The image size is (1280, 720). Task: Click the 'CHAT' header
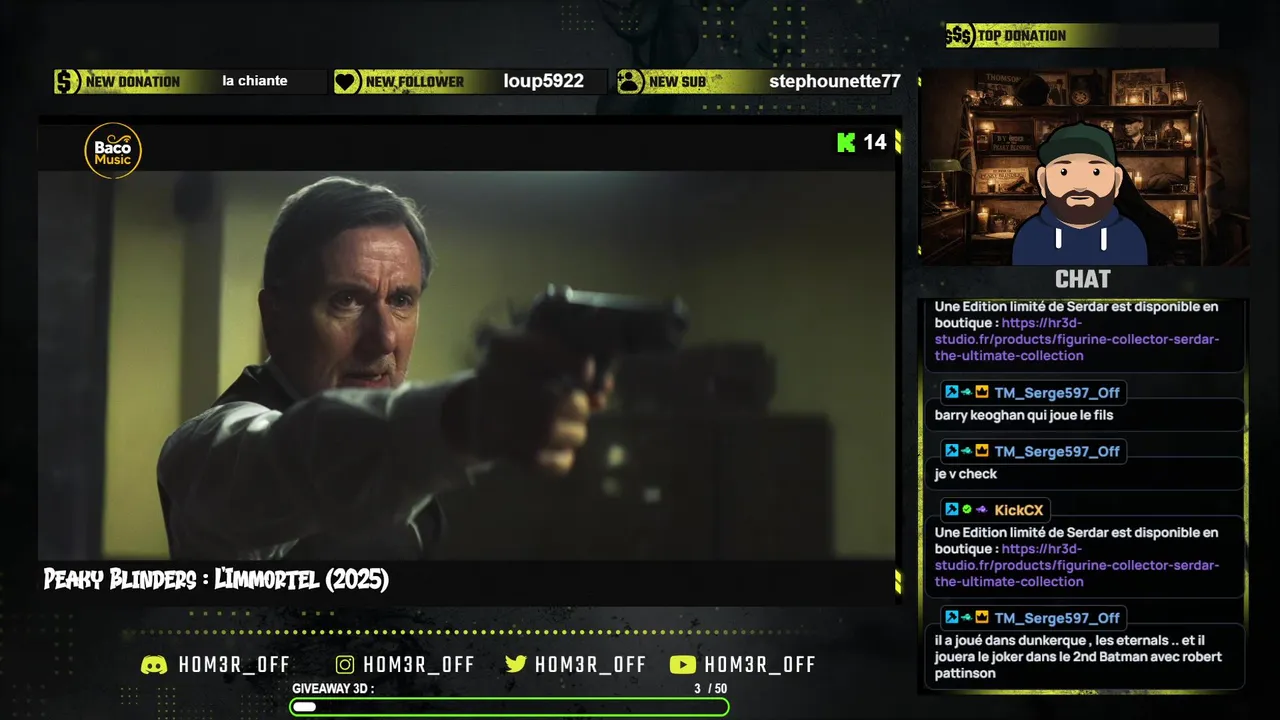[1083, 279]
